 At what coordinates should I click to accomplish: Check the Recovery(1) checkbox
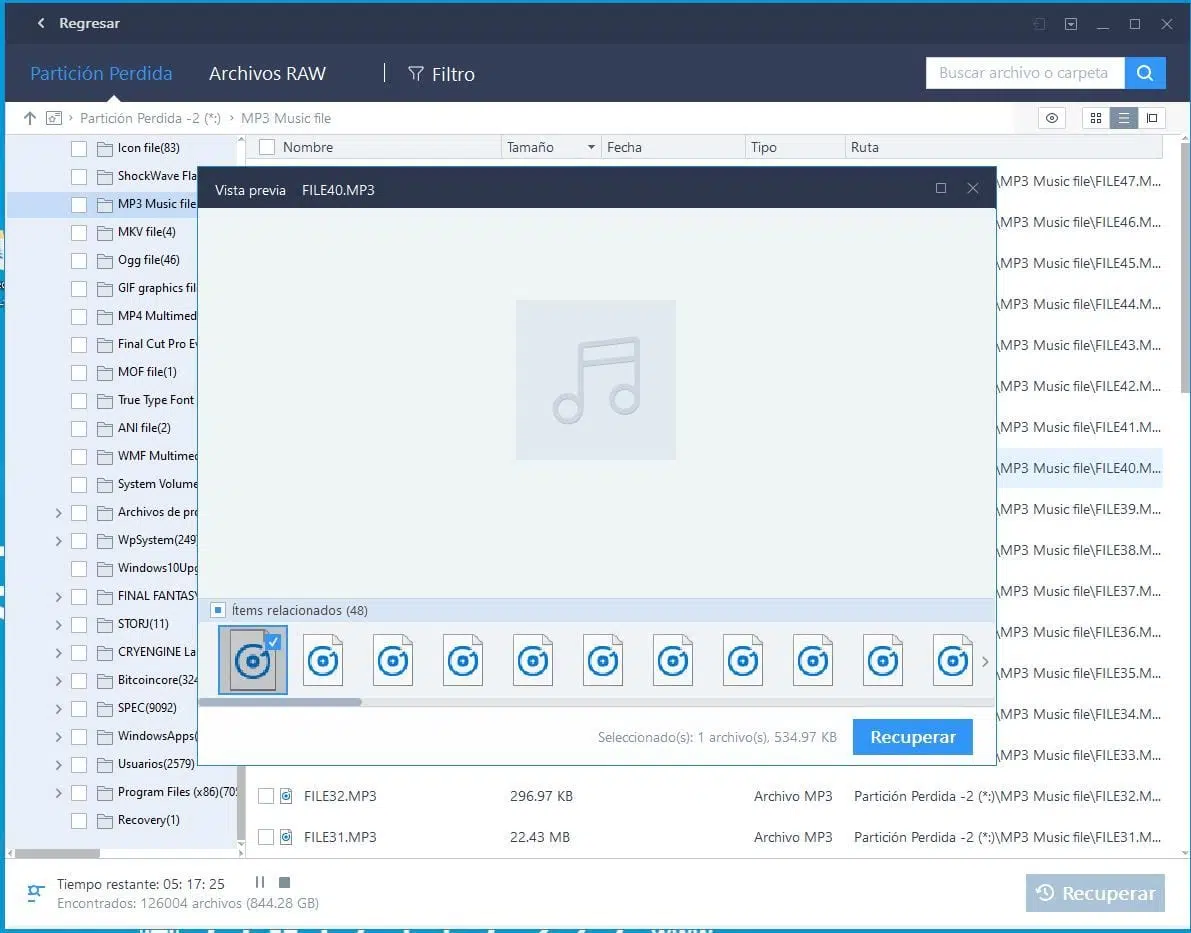[x=79, y=821]
